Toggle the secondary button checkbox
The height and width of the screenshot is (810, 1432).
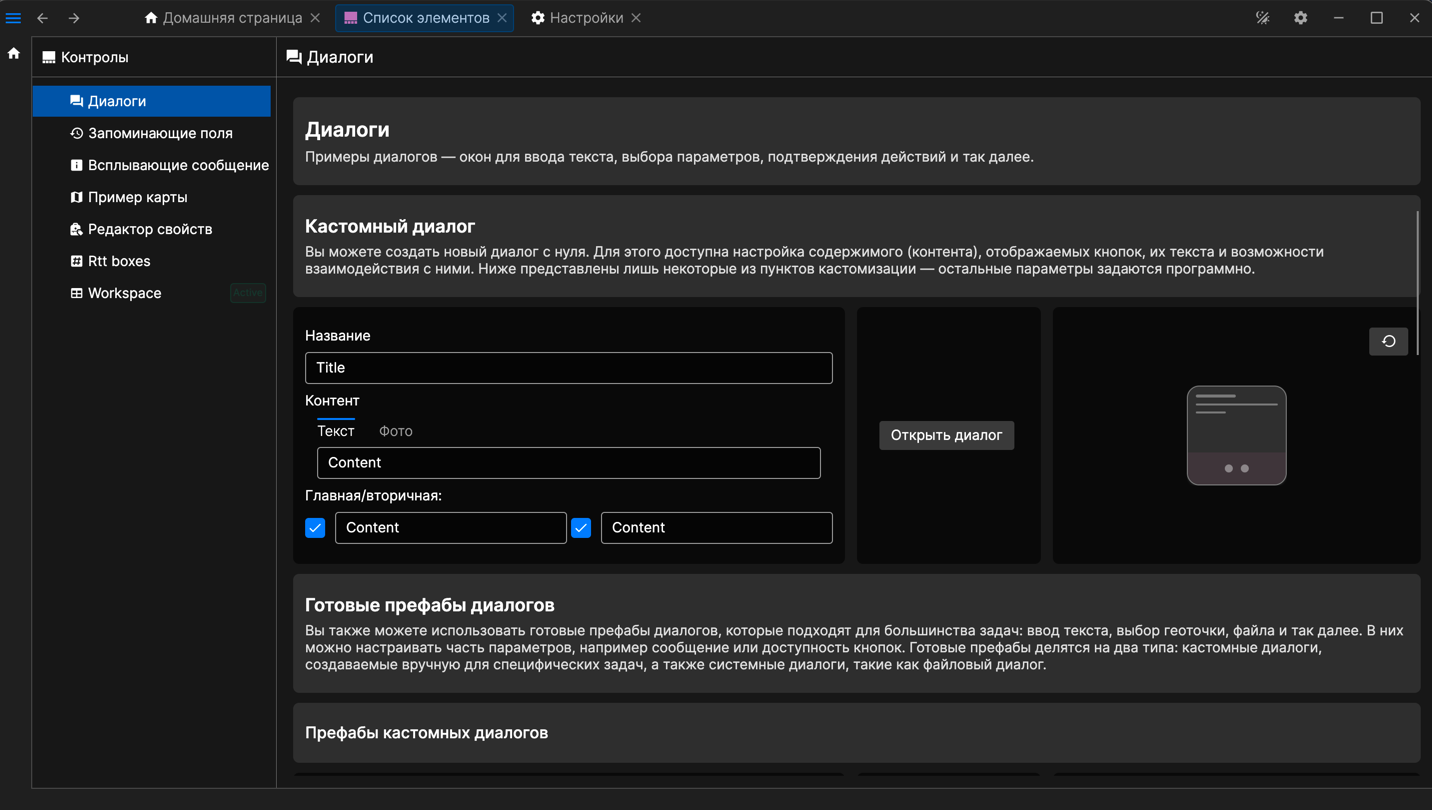581,528
